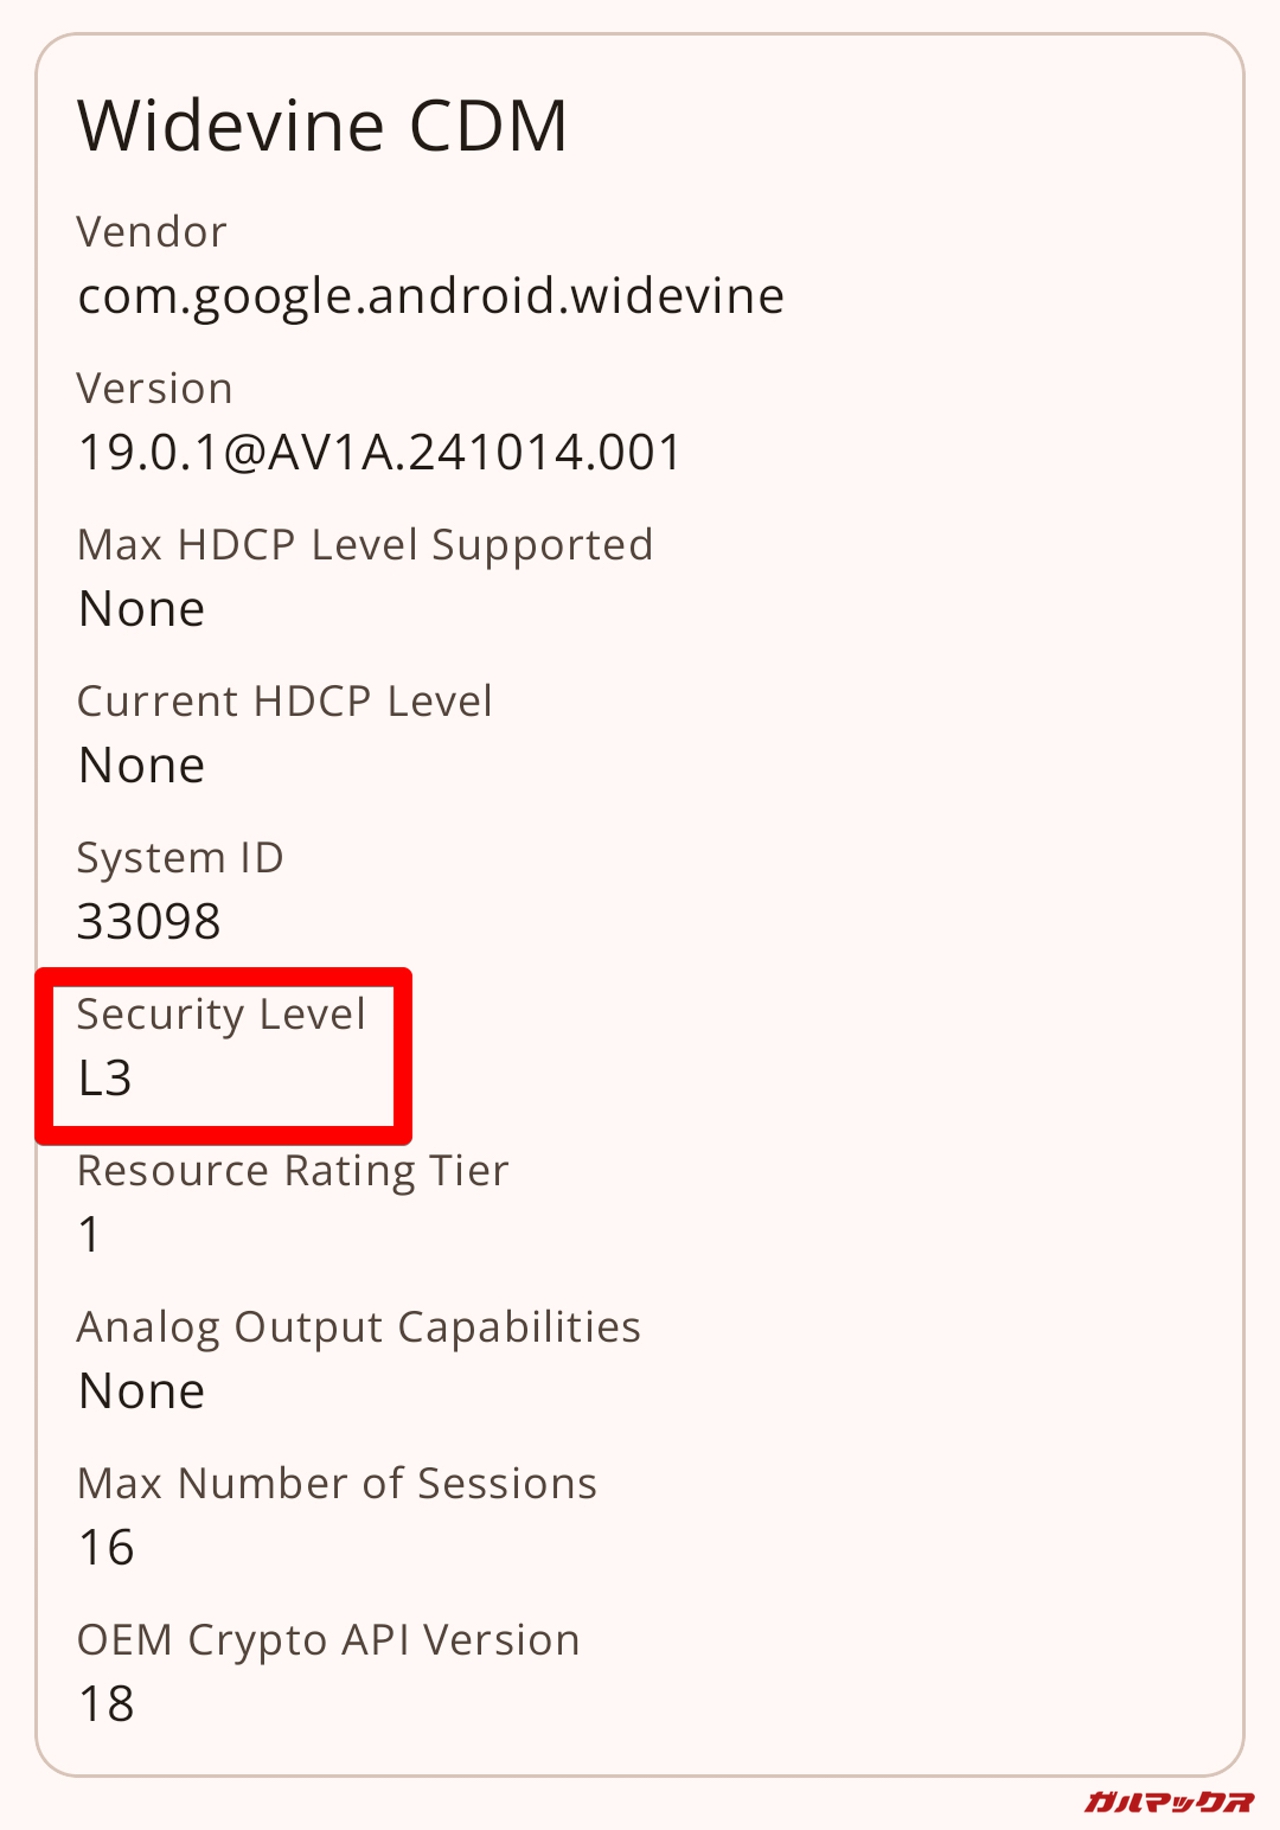Viewport: 1280px width, 1830px height.
Task: Click the com.google.android.widevine vendor value
Action: [431, 296]
